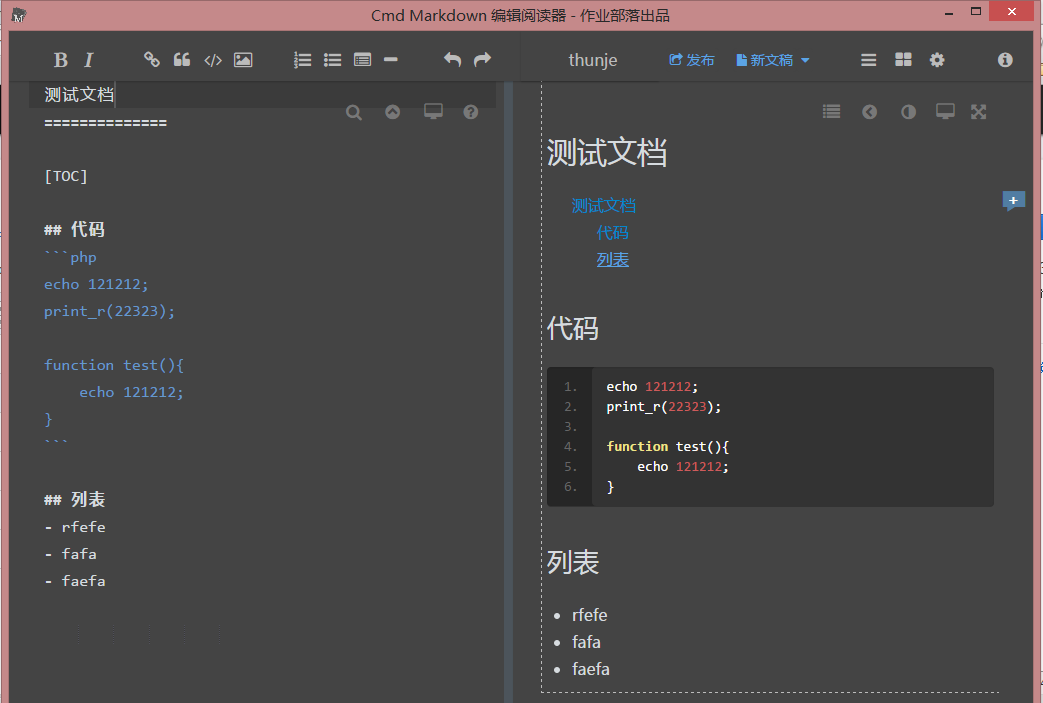Undo the last edit

tap(452, 60)
